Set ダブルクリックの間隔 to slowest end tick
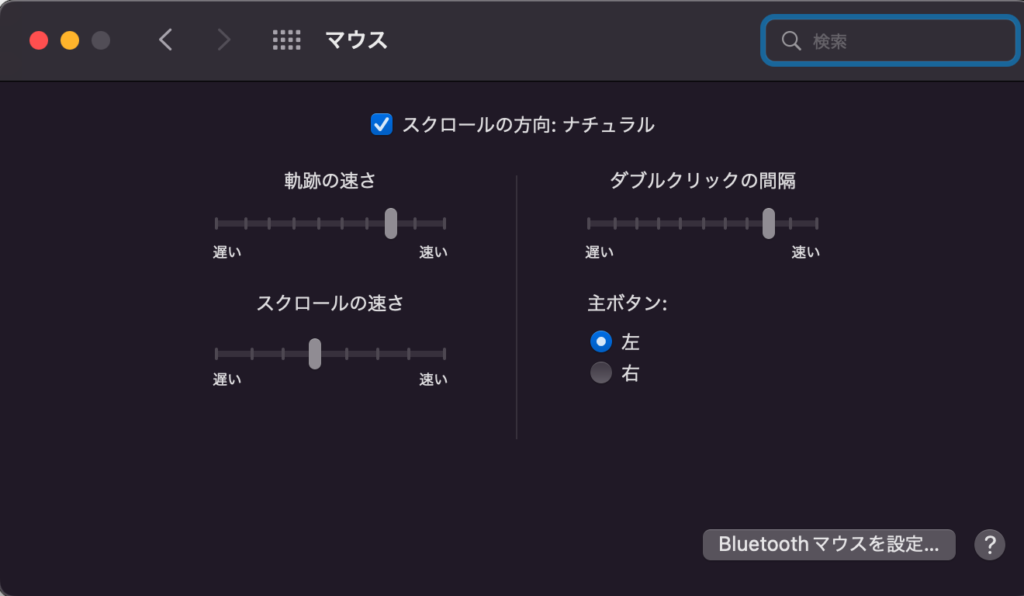This screenshot has width=1024, height=596. pos(588,223)
